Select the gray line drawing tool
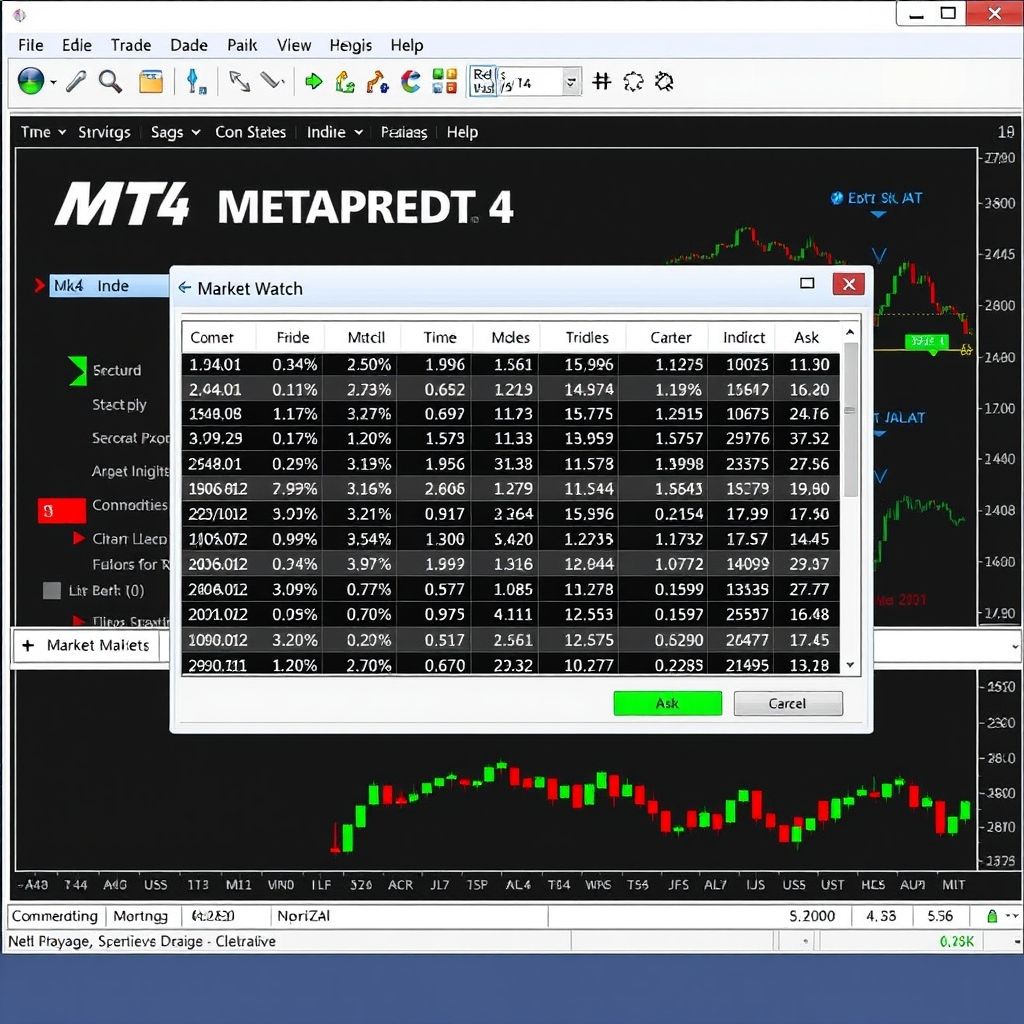The width and height of the screenshot is (1024, 1024). tap(272, 80)
